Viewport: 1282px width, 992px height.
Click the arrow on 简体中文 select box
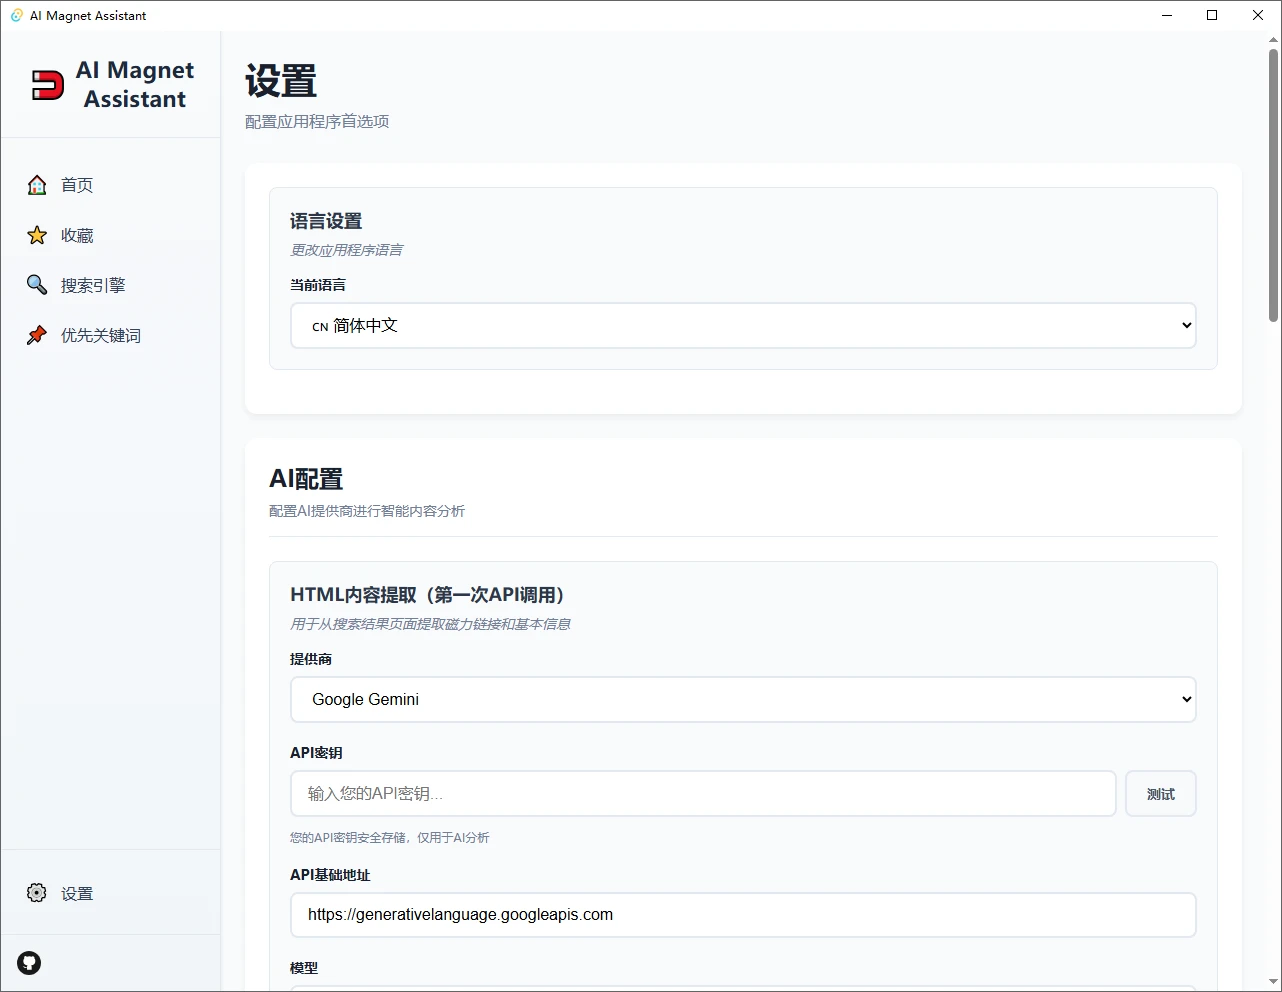click(1186, 326)
